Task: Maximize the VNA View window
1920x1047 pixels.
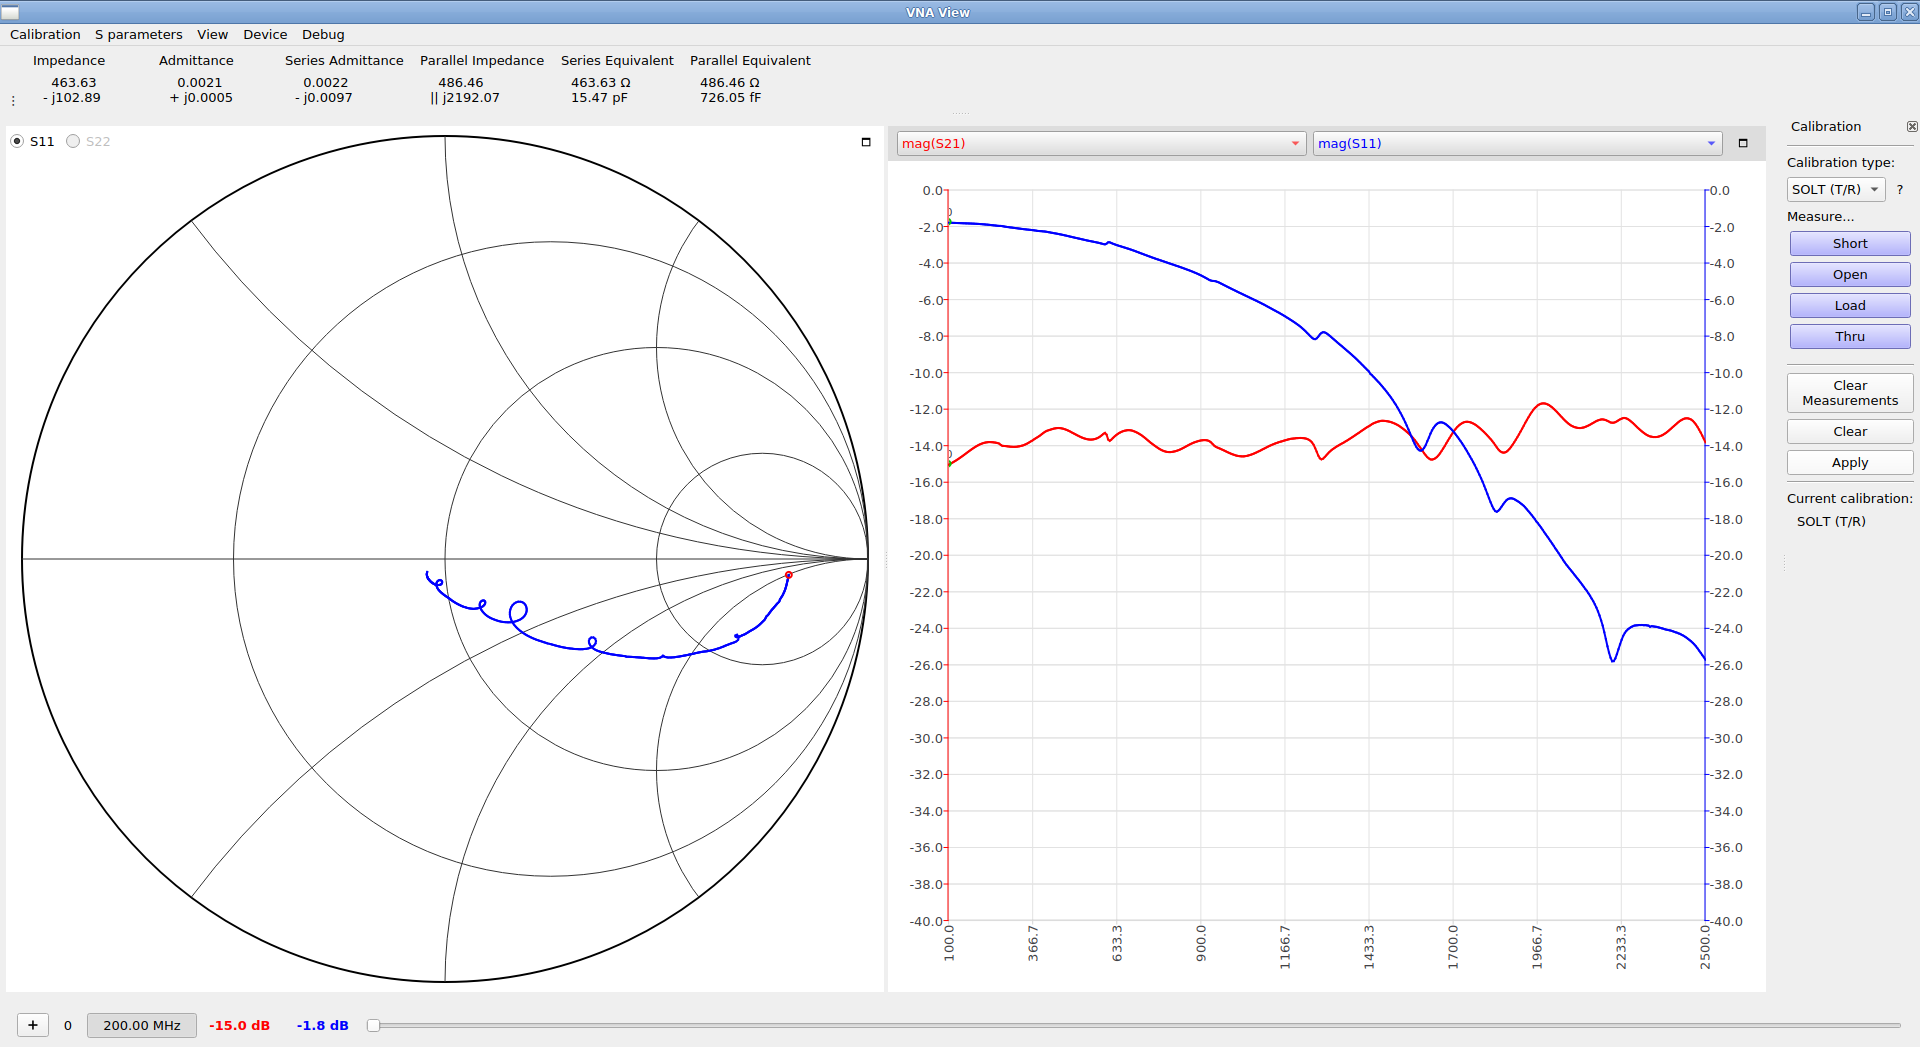Action: pyautogui.click(x=1887, y=12)
